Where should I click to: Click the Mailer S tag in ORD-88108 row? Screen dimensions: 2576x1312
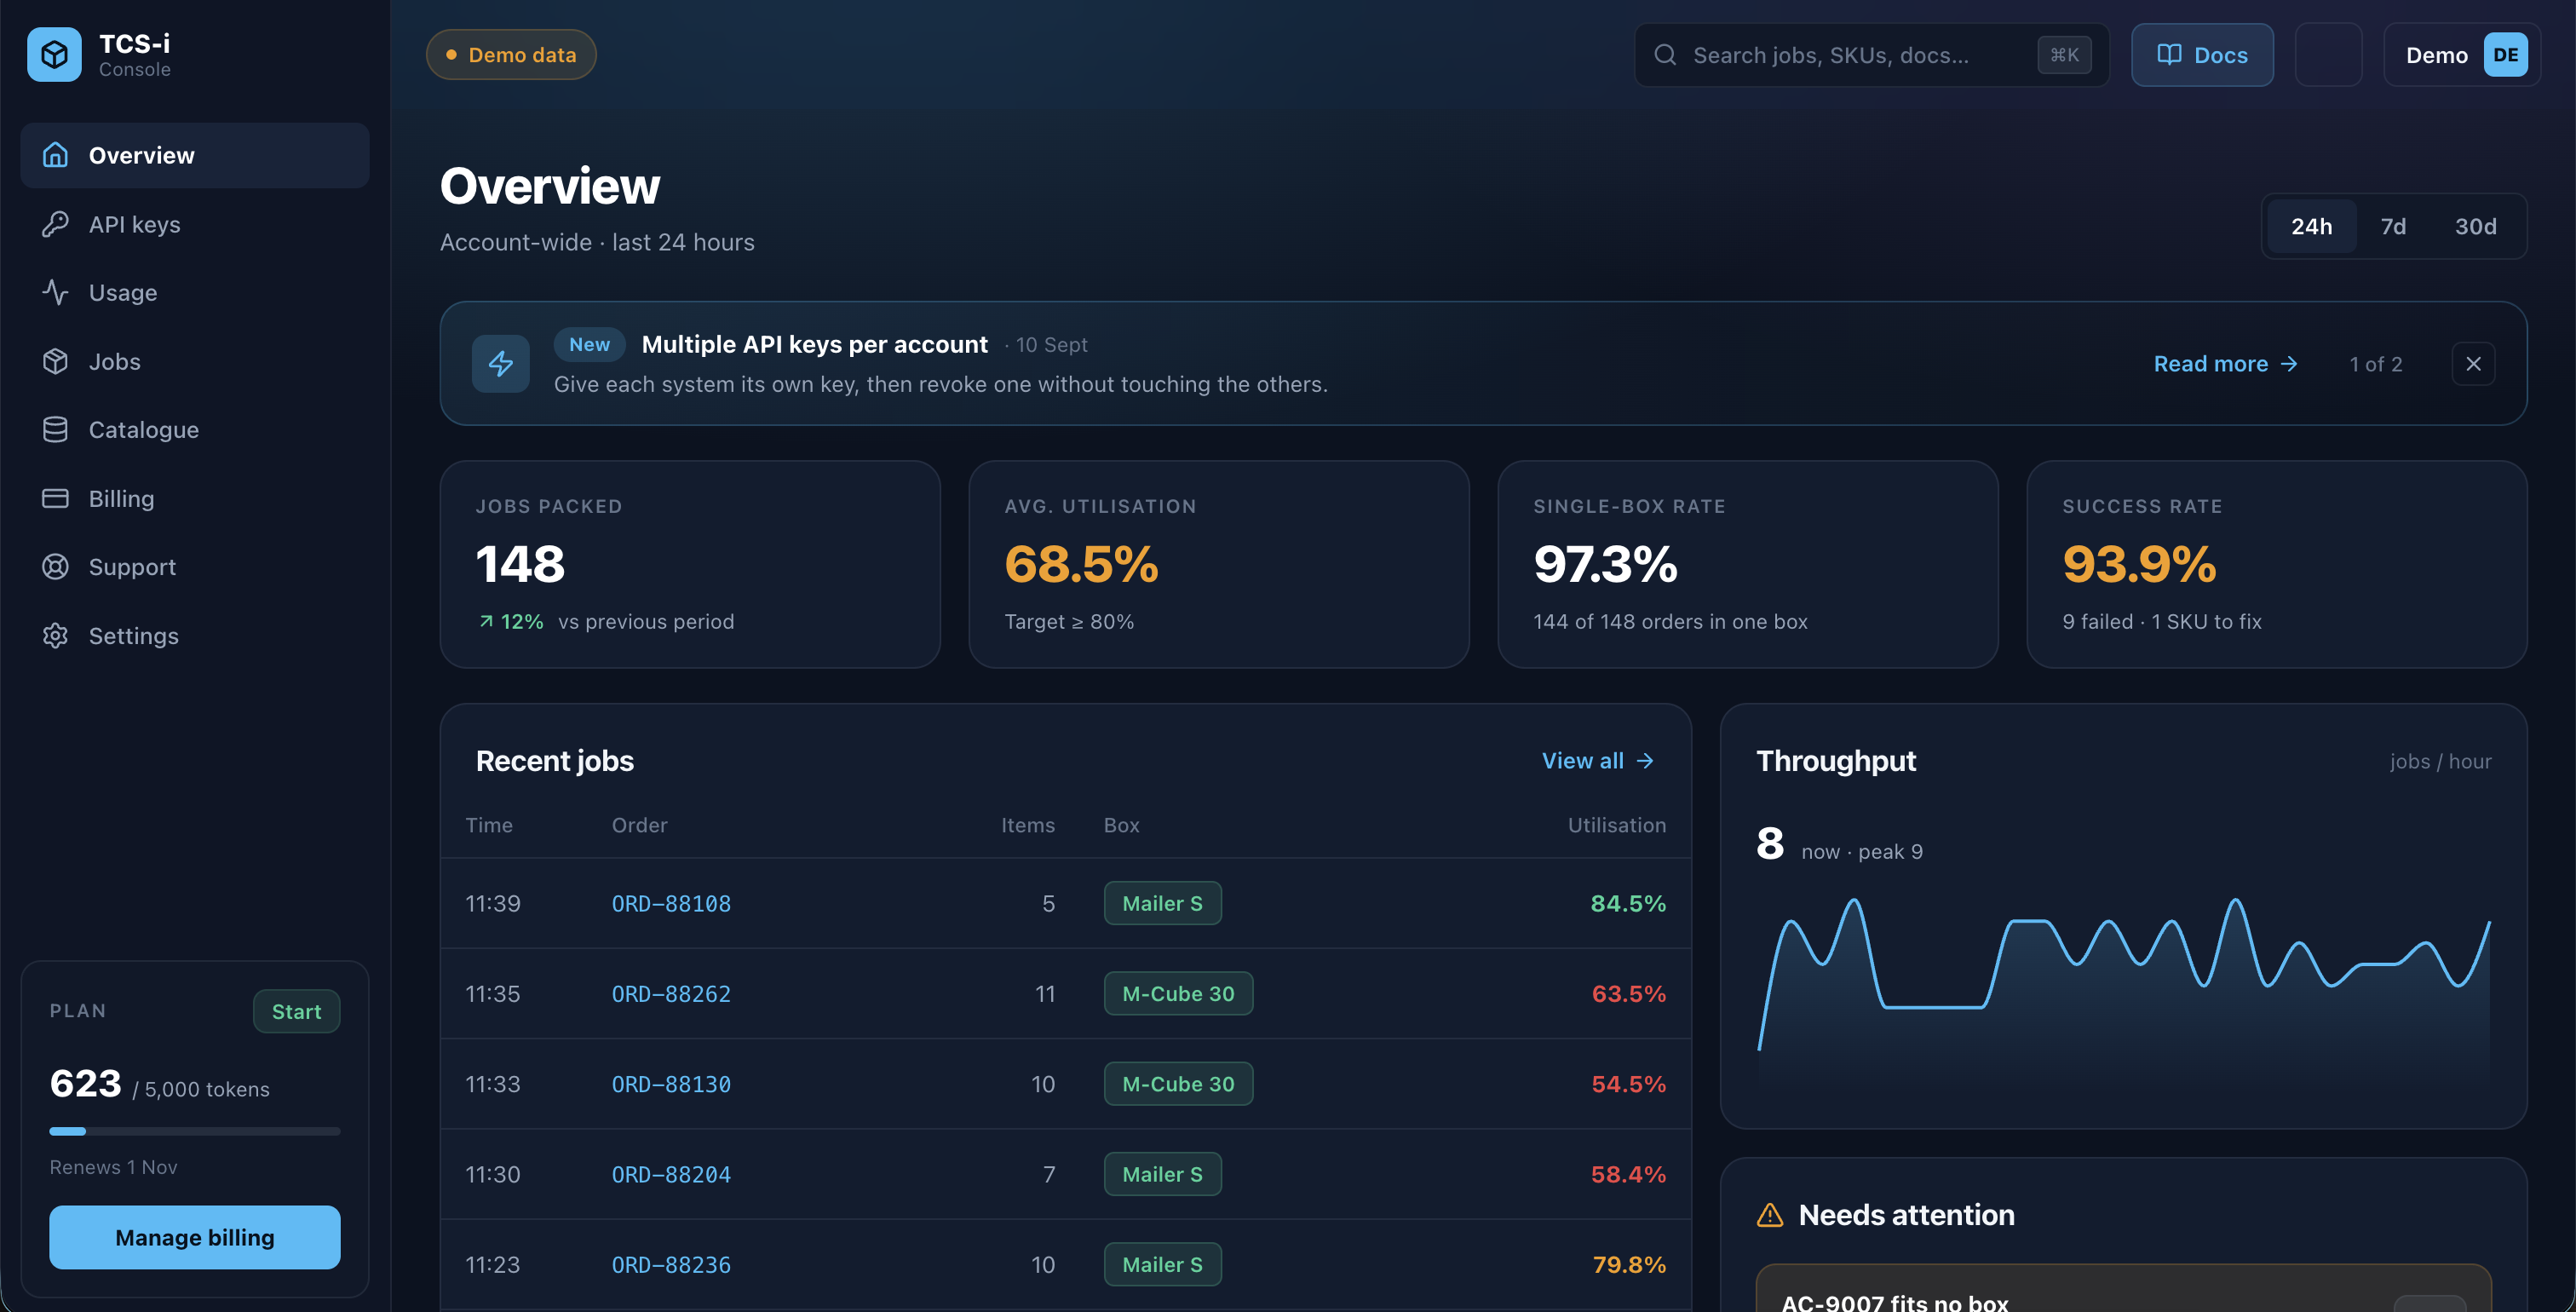[x=1162, y=903]
